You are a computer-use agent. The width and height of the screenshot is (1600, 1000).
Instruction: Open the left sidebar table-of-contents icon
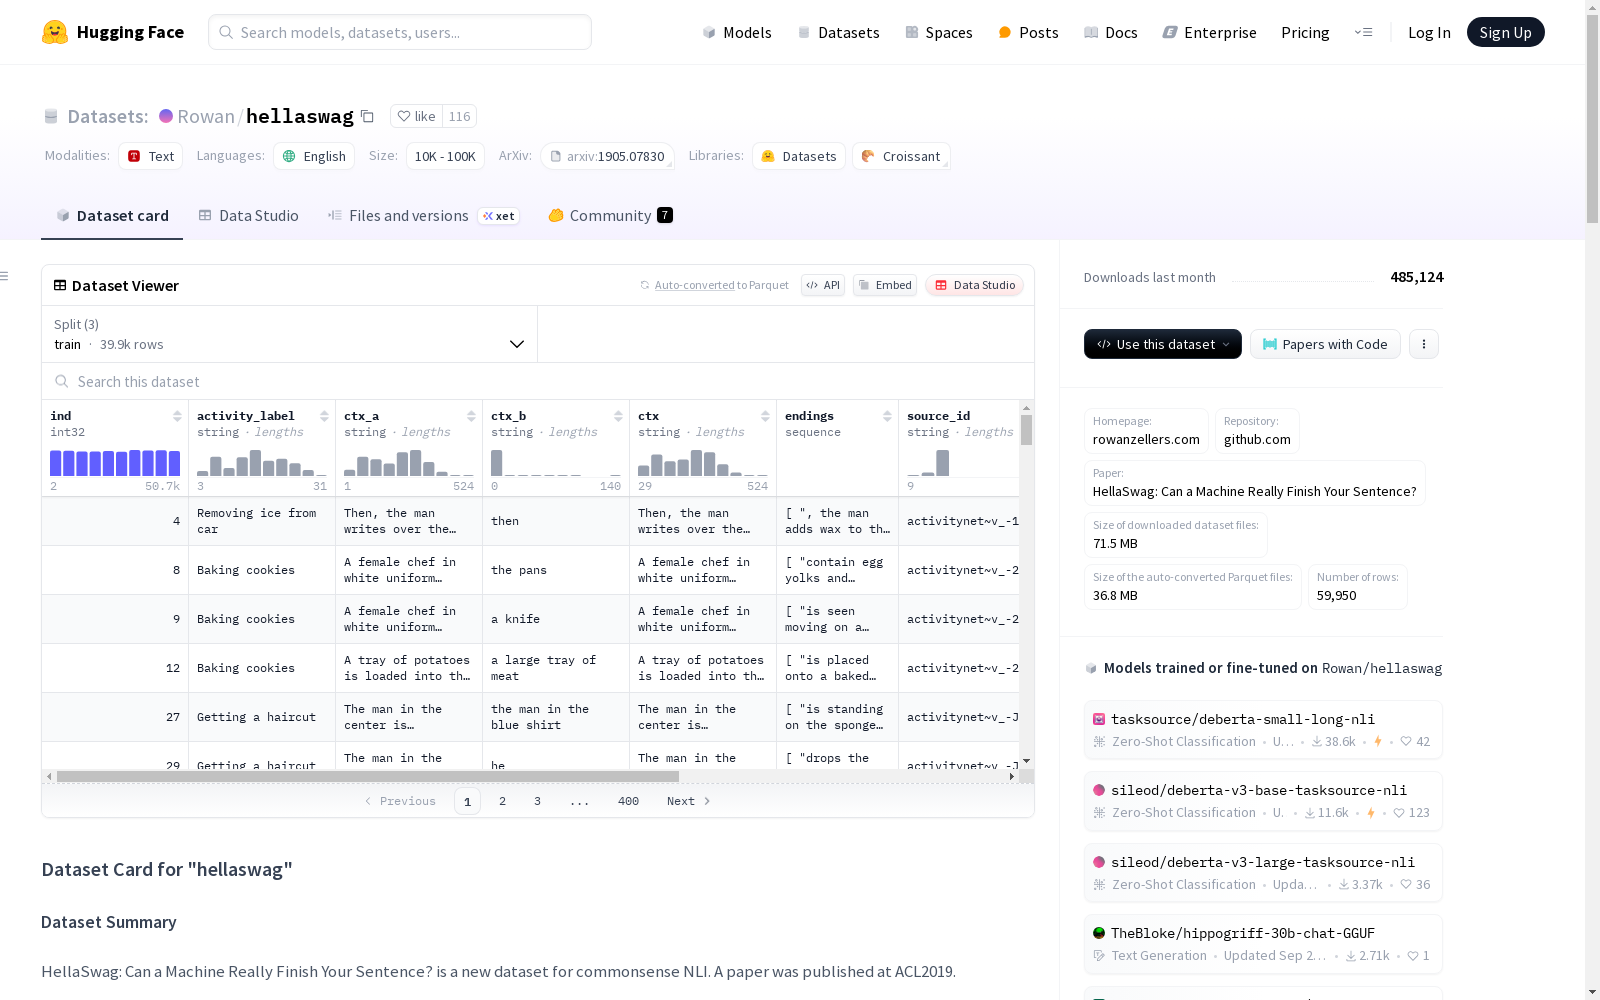pos(5,276)
